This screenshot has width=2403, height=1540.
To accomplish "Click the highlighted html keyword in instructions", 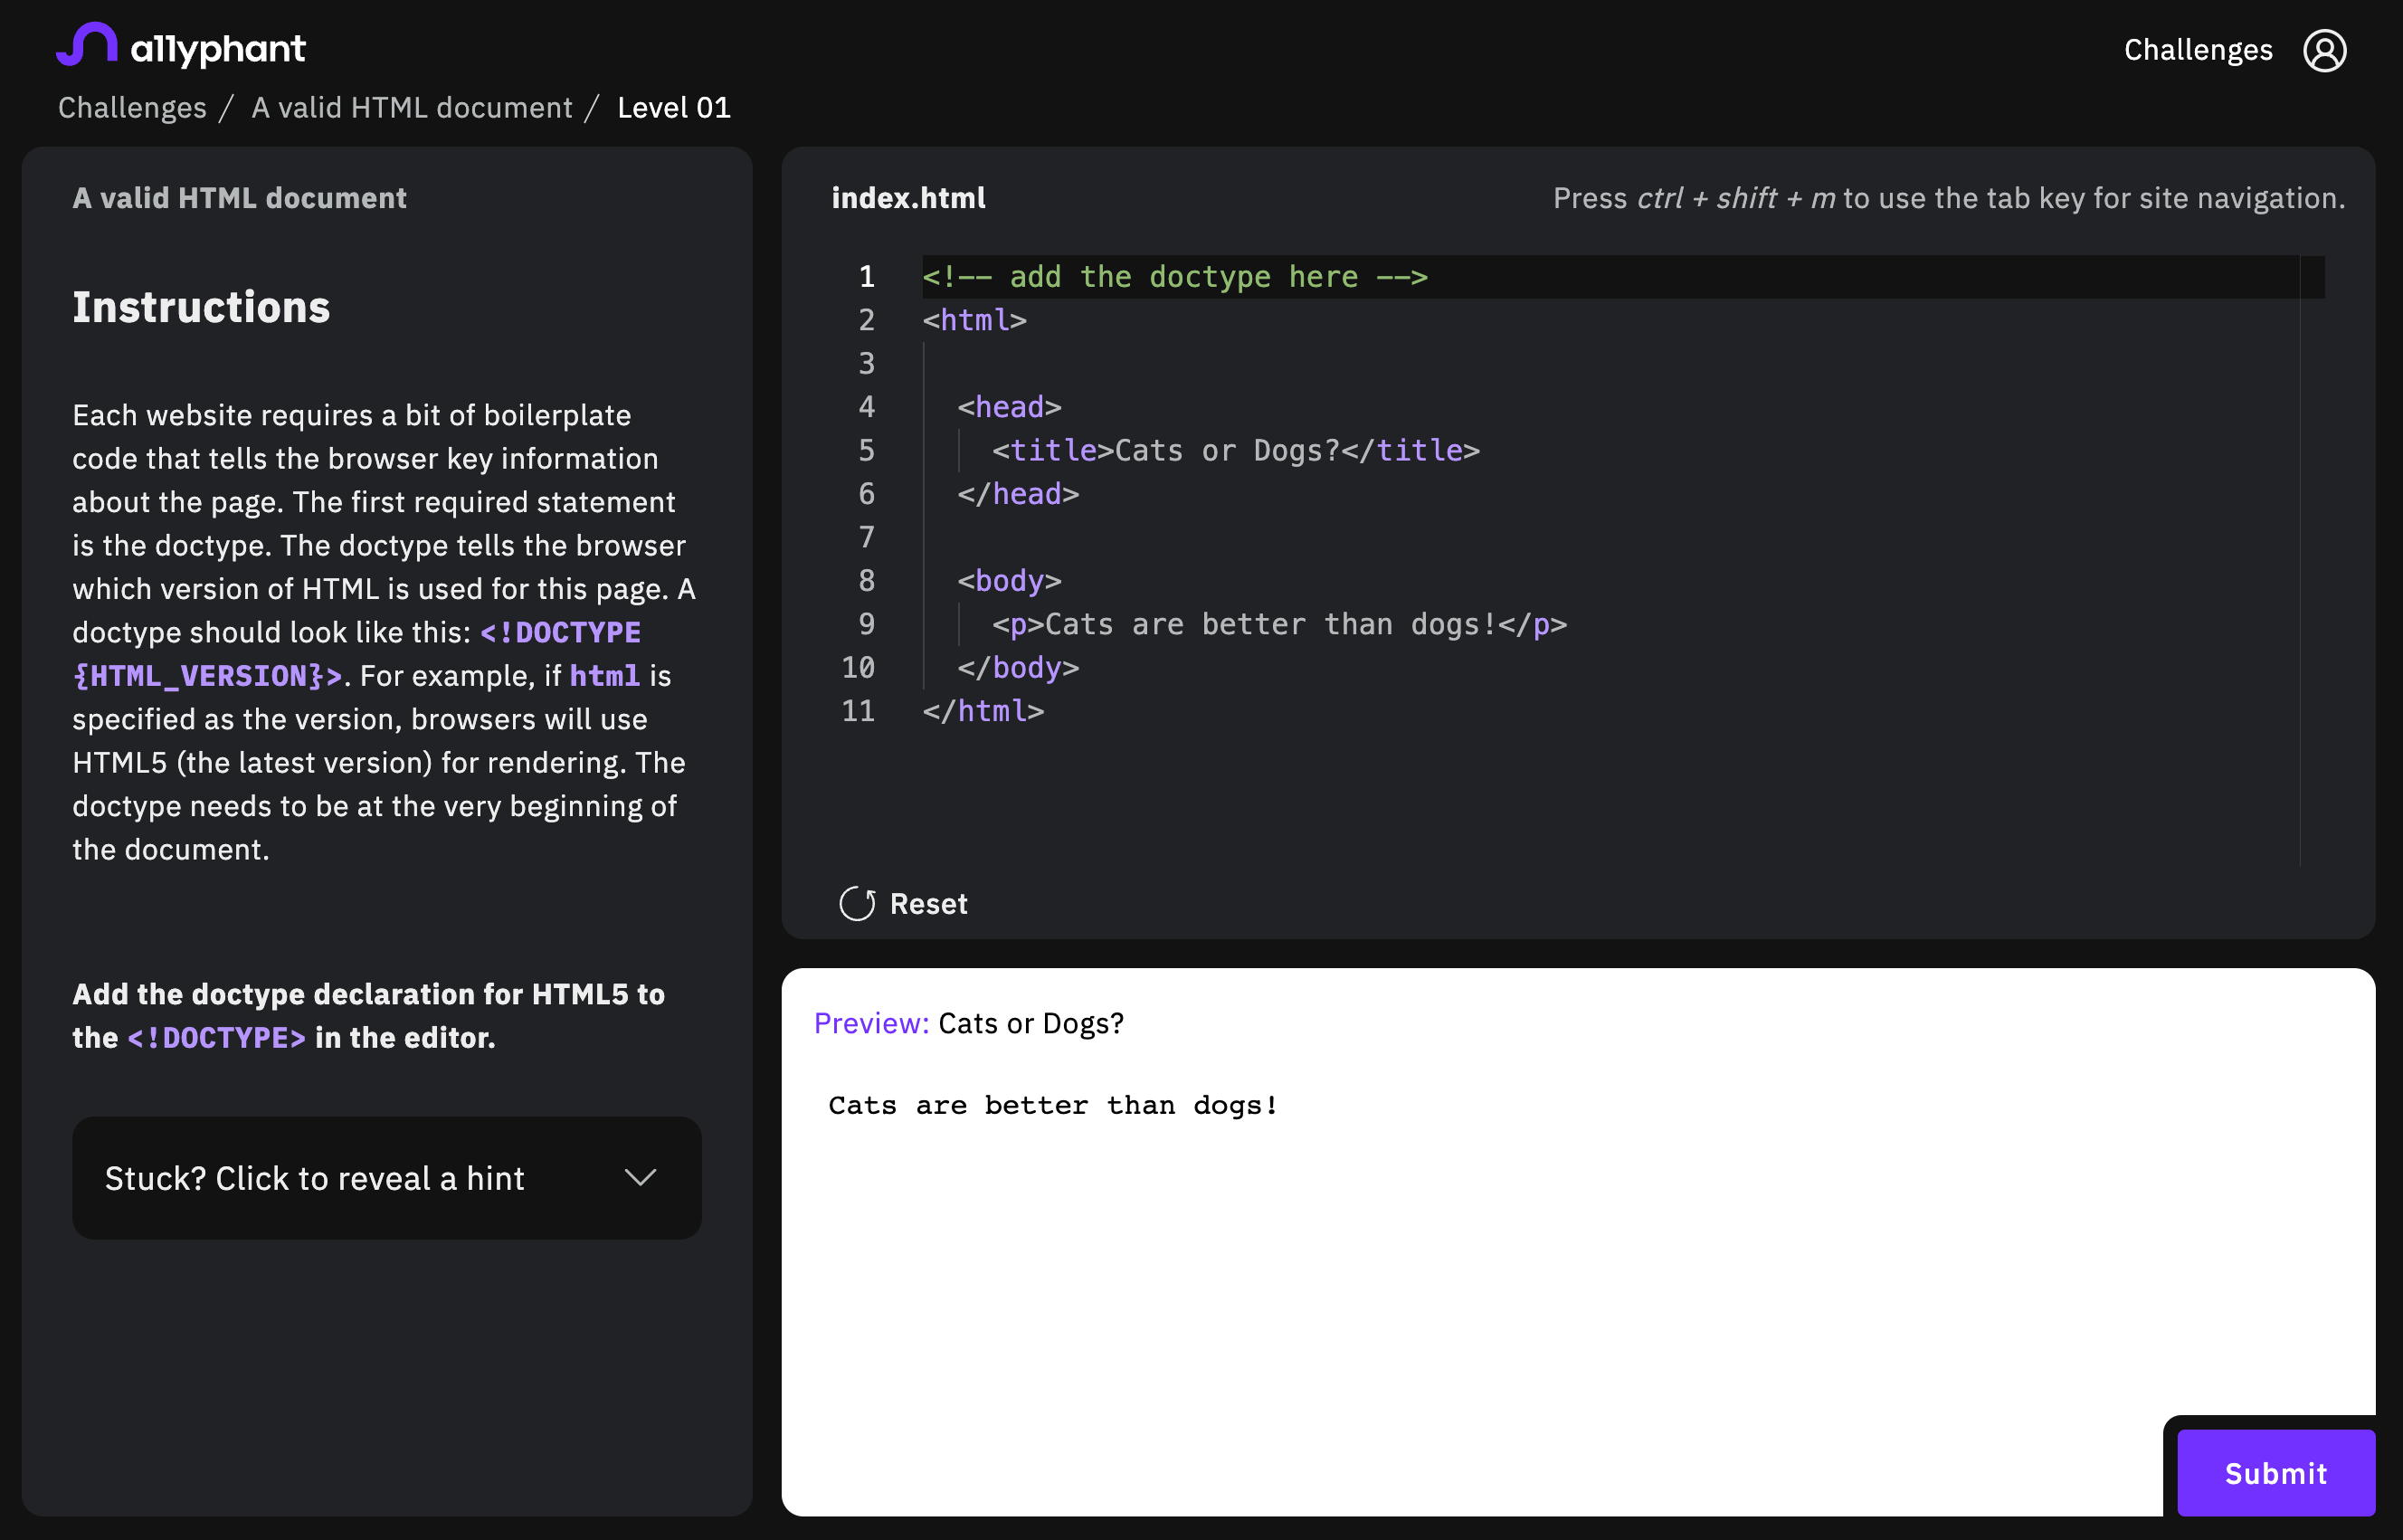I will click(x=604, y=675).
